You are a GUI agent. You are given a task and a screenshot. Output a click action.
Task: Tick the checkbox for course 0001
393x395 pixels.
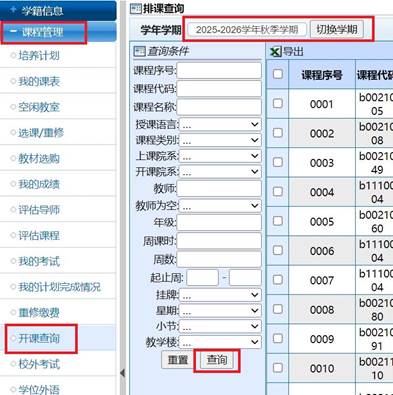tap(278, 103)
